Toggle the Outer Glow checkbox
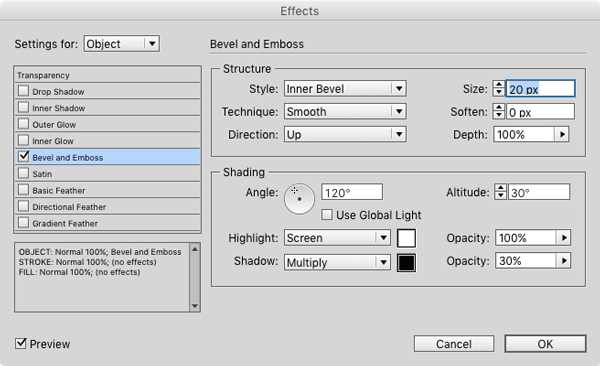This screenshot has height=366, width=600. tap(23, 124)
